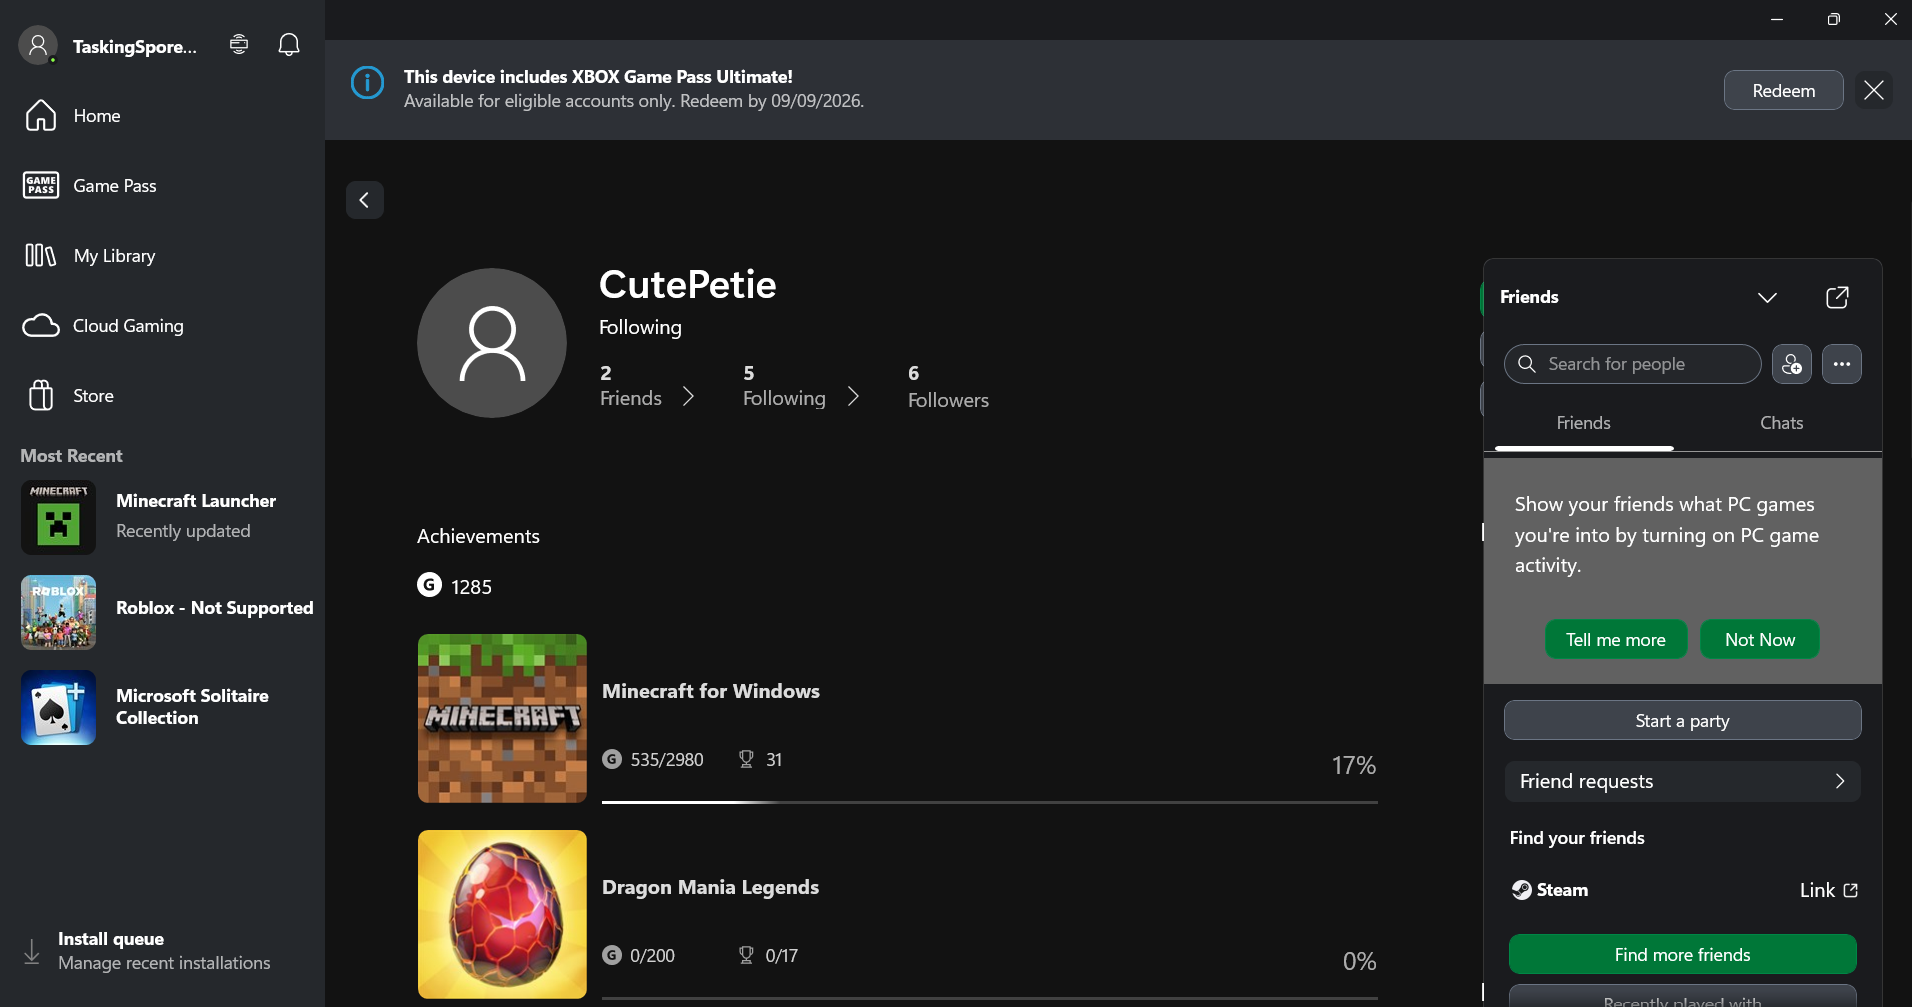Switch to the Friends tab

pos(1584,423)
